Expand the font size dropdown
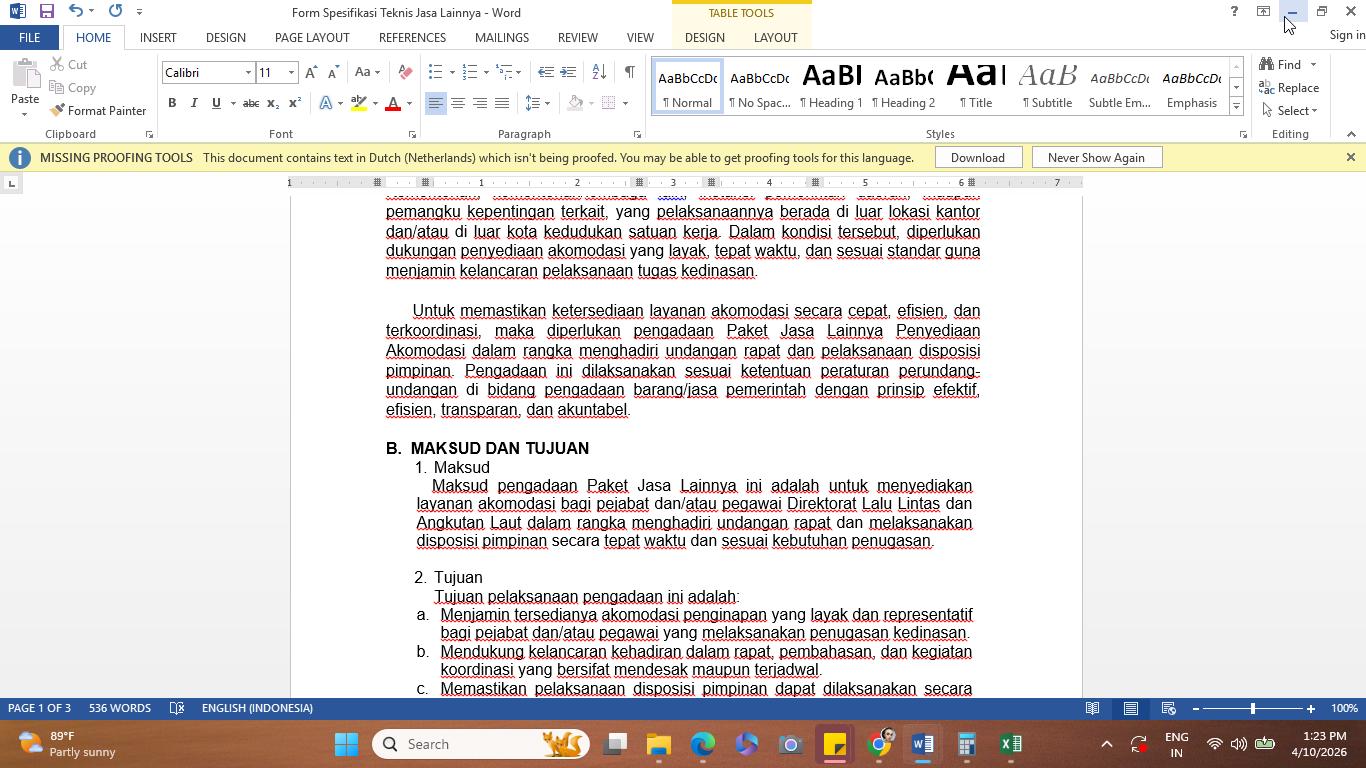 tap(291, 72)
